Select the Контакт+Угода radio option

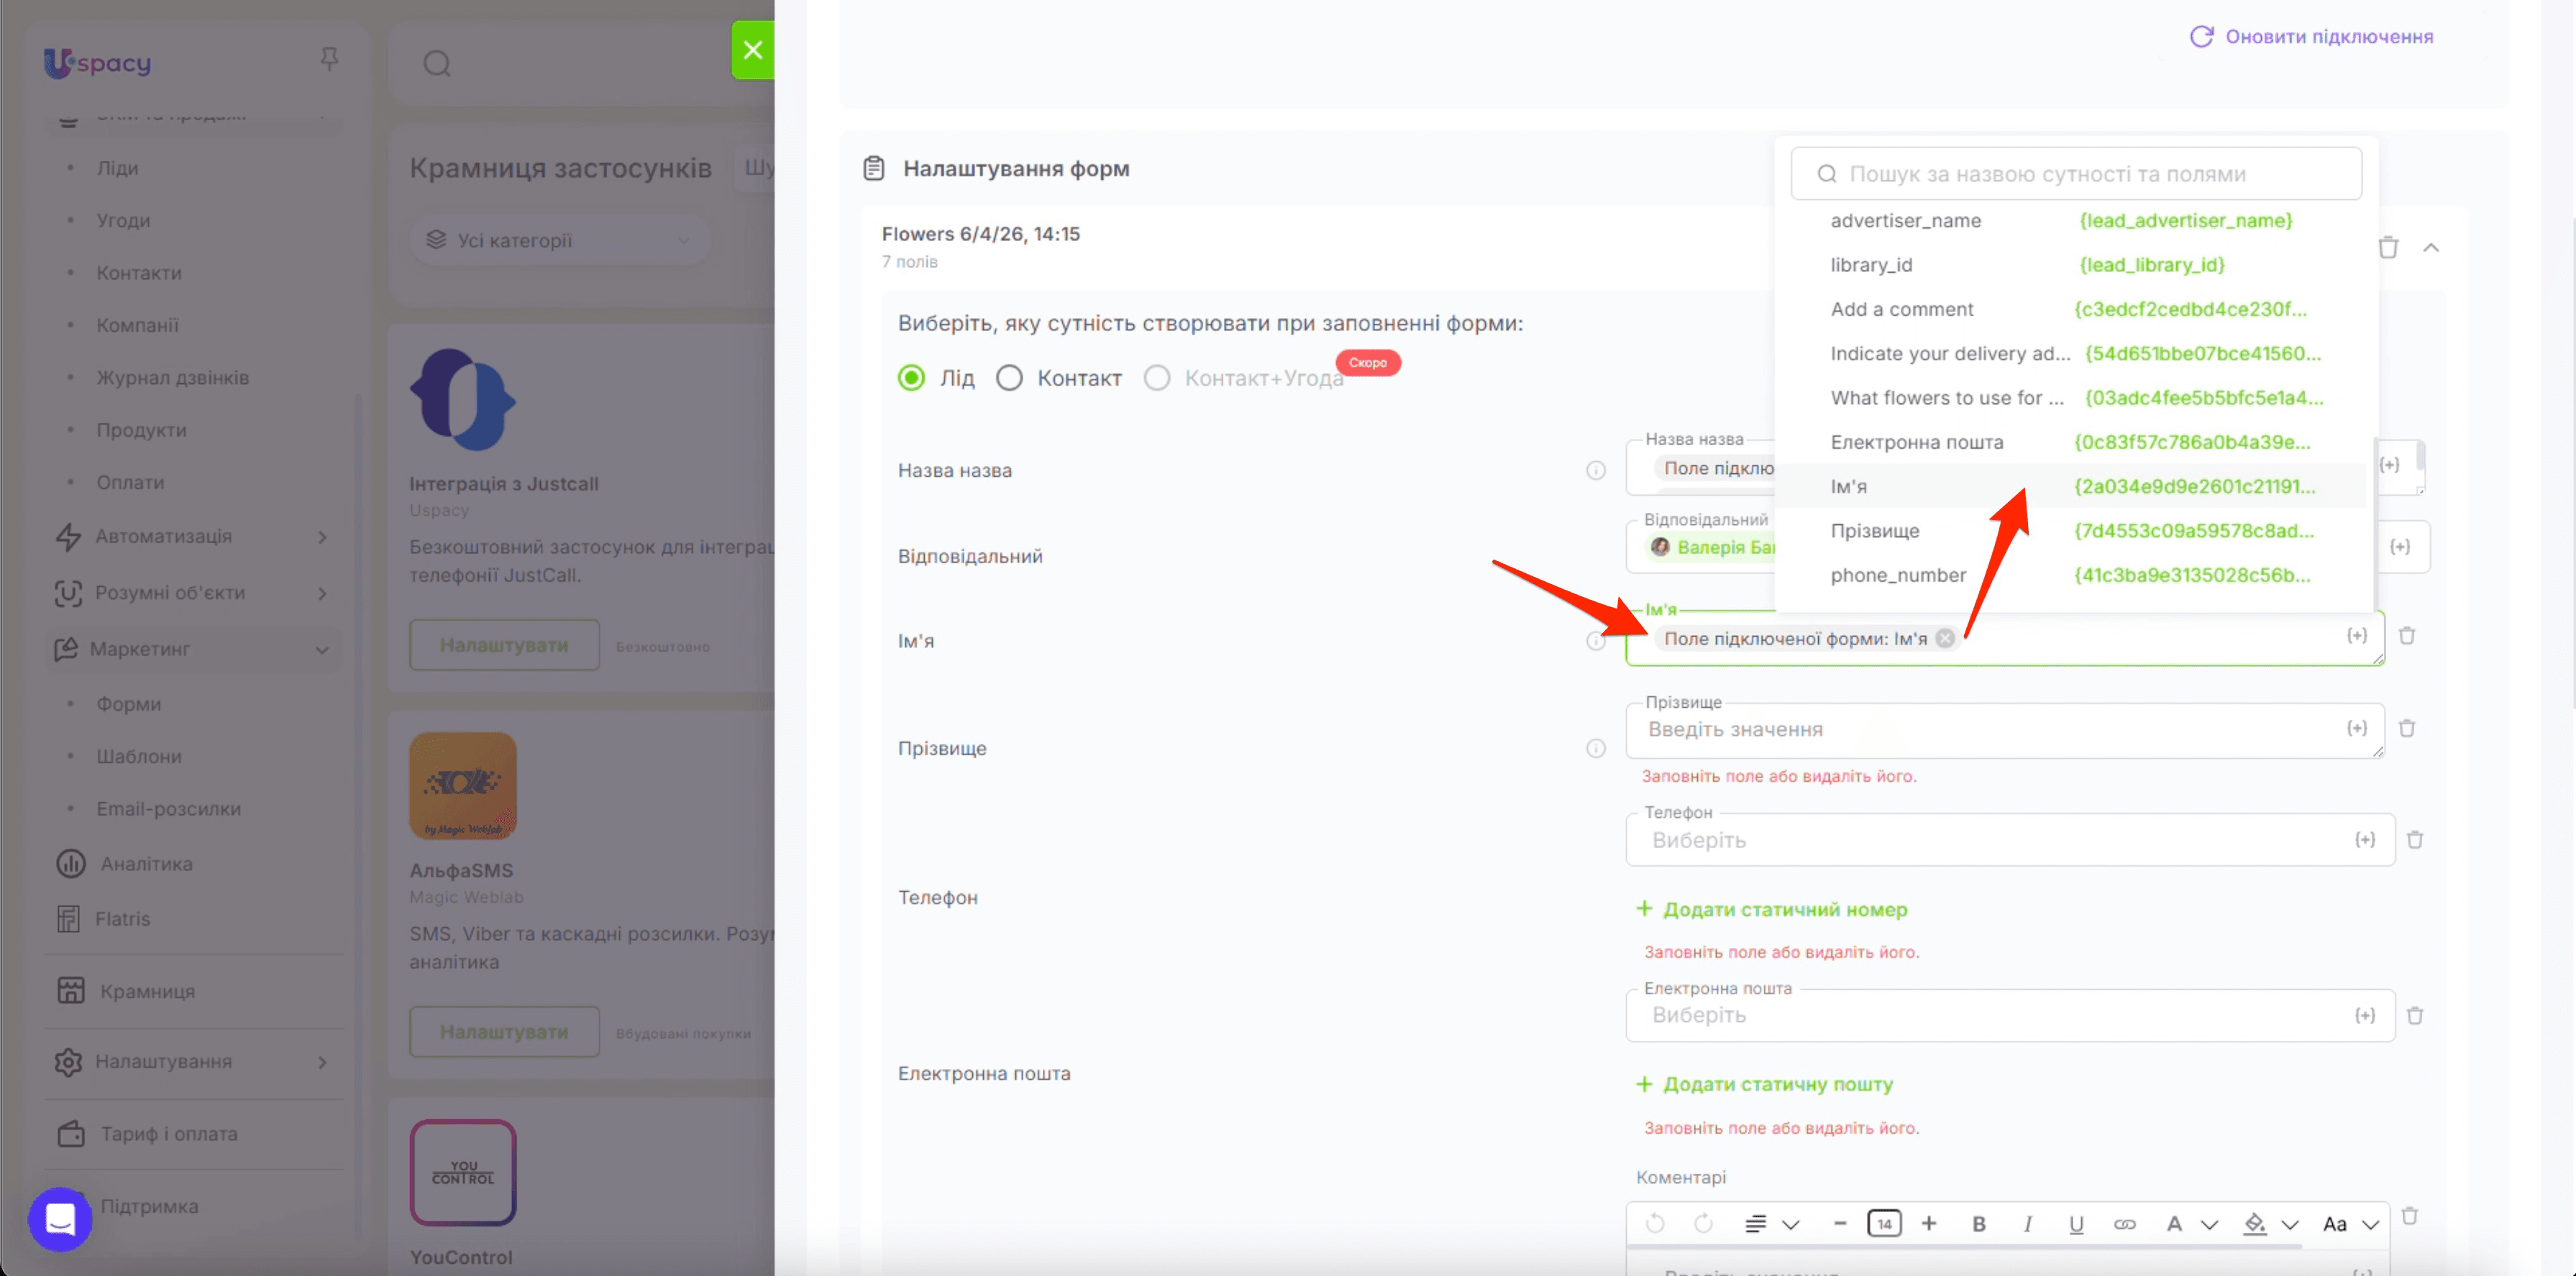tap(1157, 378)
